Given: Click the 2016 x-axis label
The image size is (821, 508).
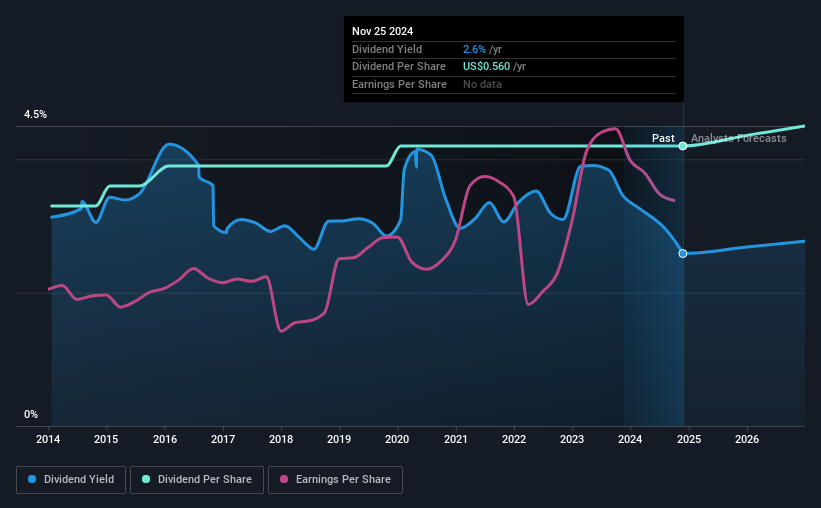Looking at the screenshot, I should [165, 439].
